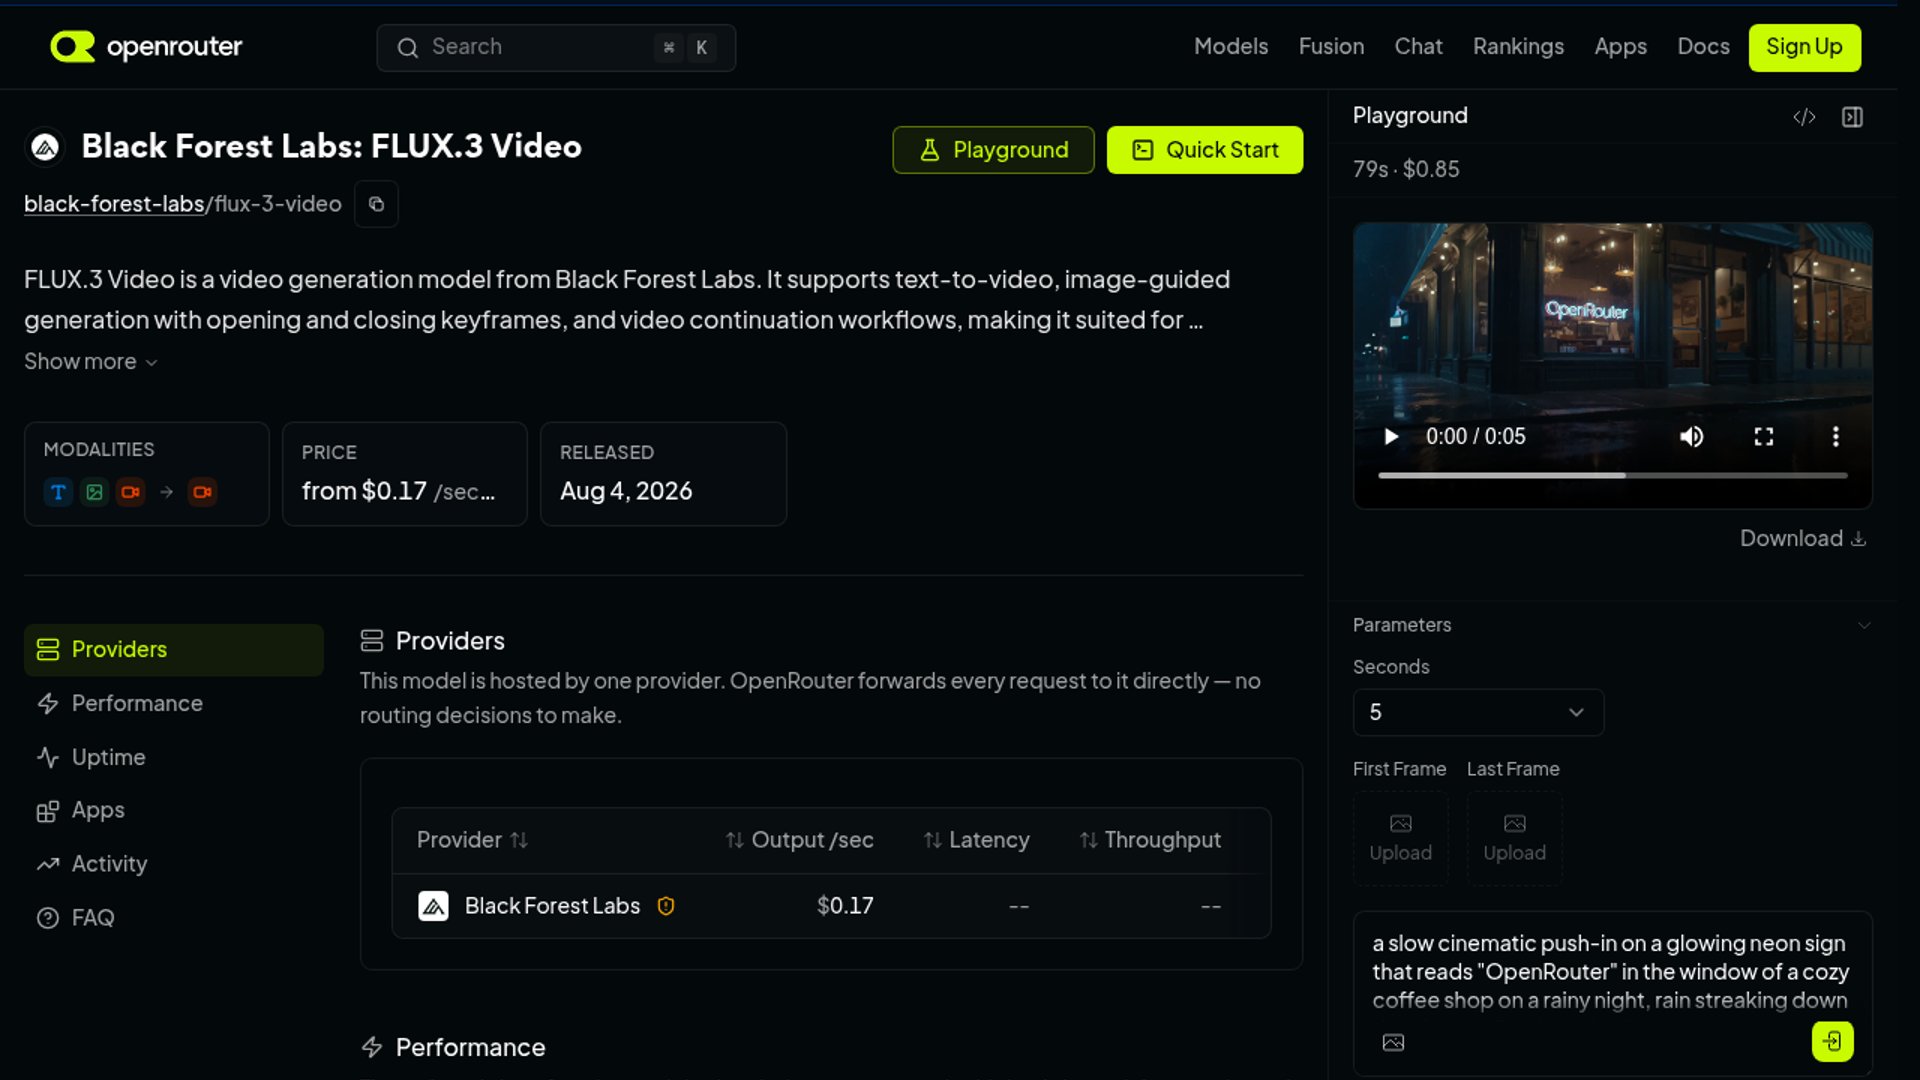Click the Quick Start button
The image size is (1920, 1080).
coord(1204,150)
